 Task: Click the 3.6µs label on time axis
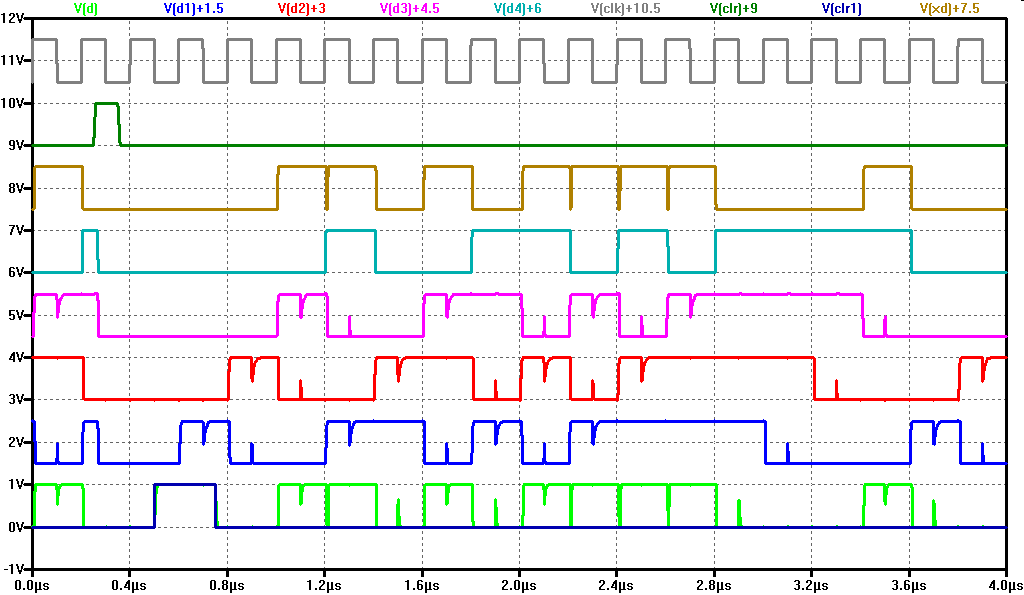(908, 583)
